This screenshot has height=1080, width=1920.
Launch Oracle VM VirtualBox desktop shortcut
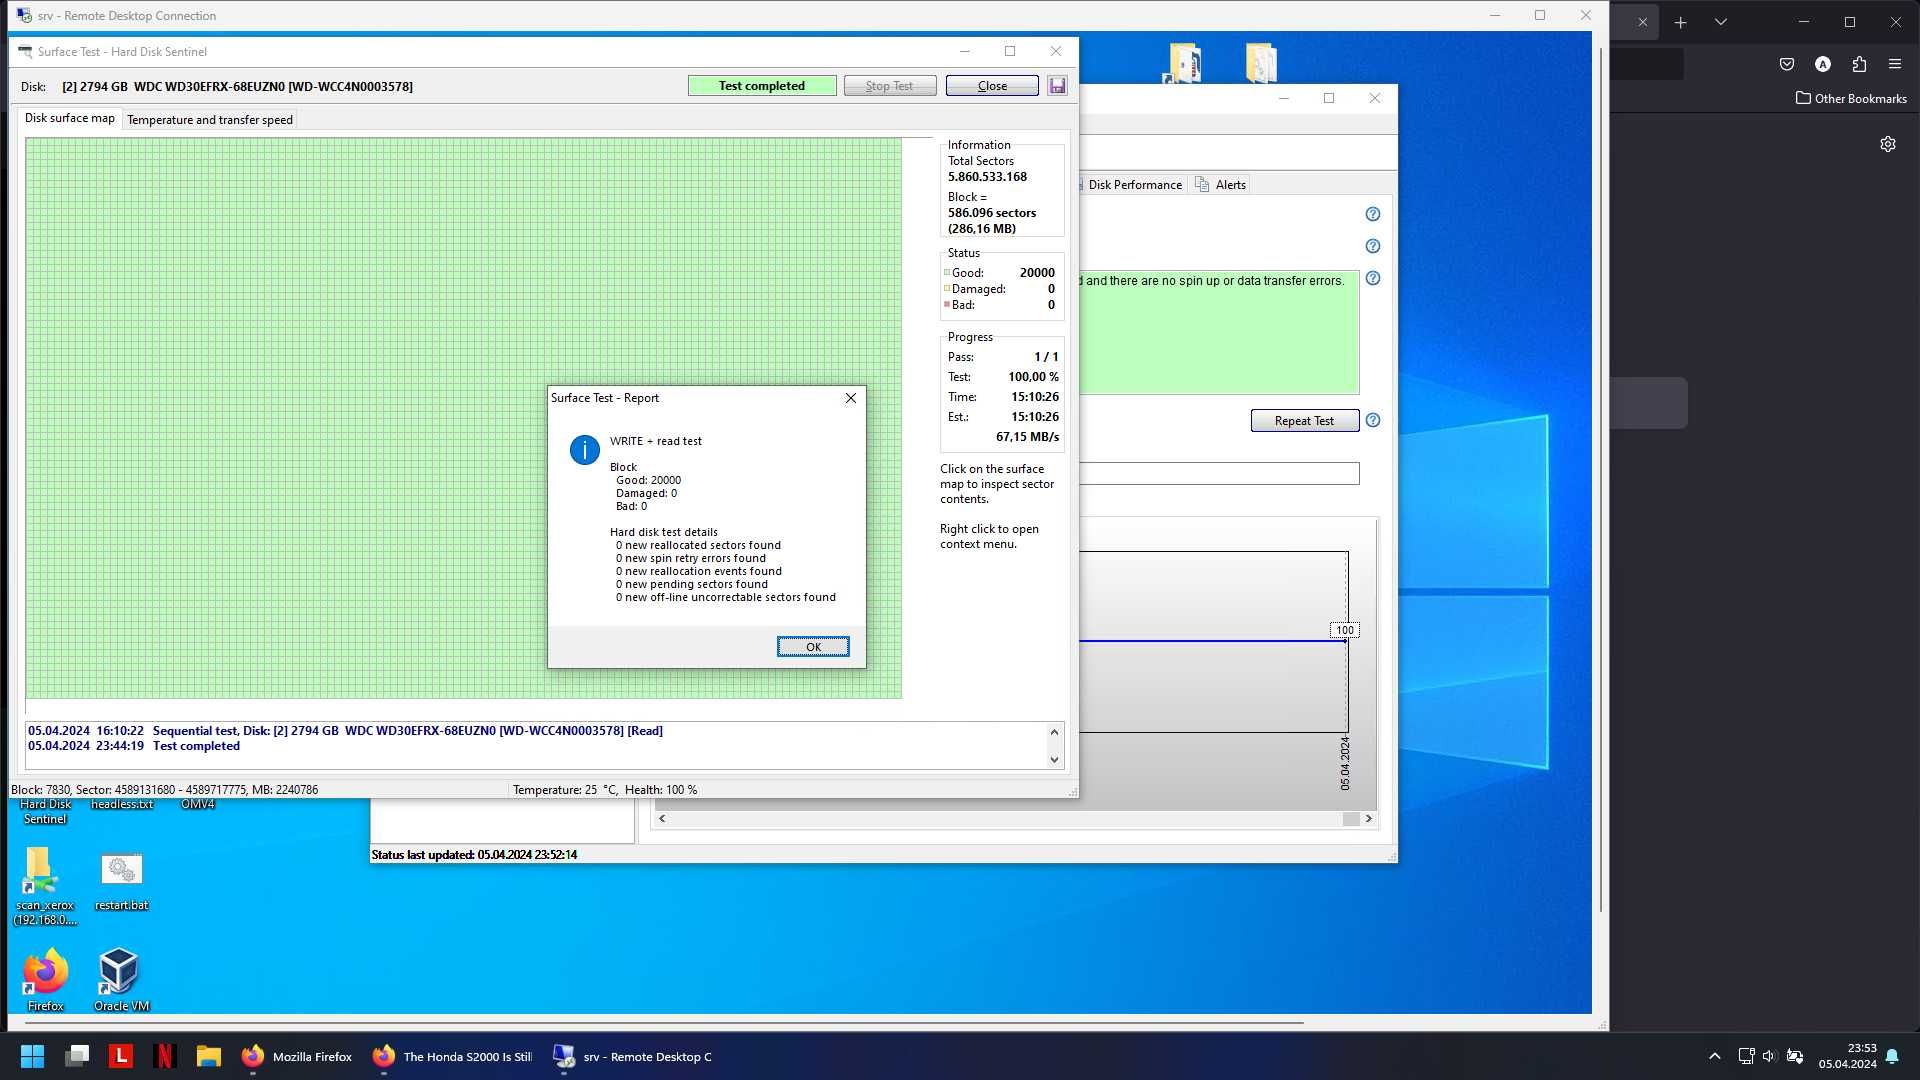[x=121, y=979]
